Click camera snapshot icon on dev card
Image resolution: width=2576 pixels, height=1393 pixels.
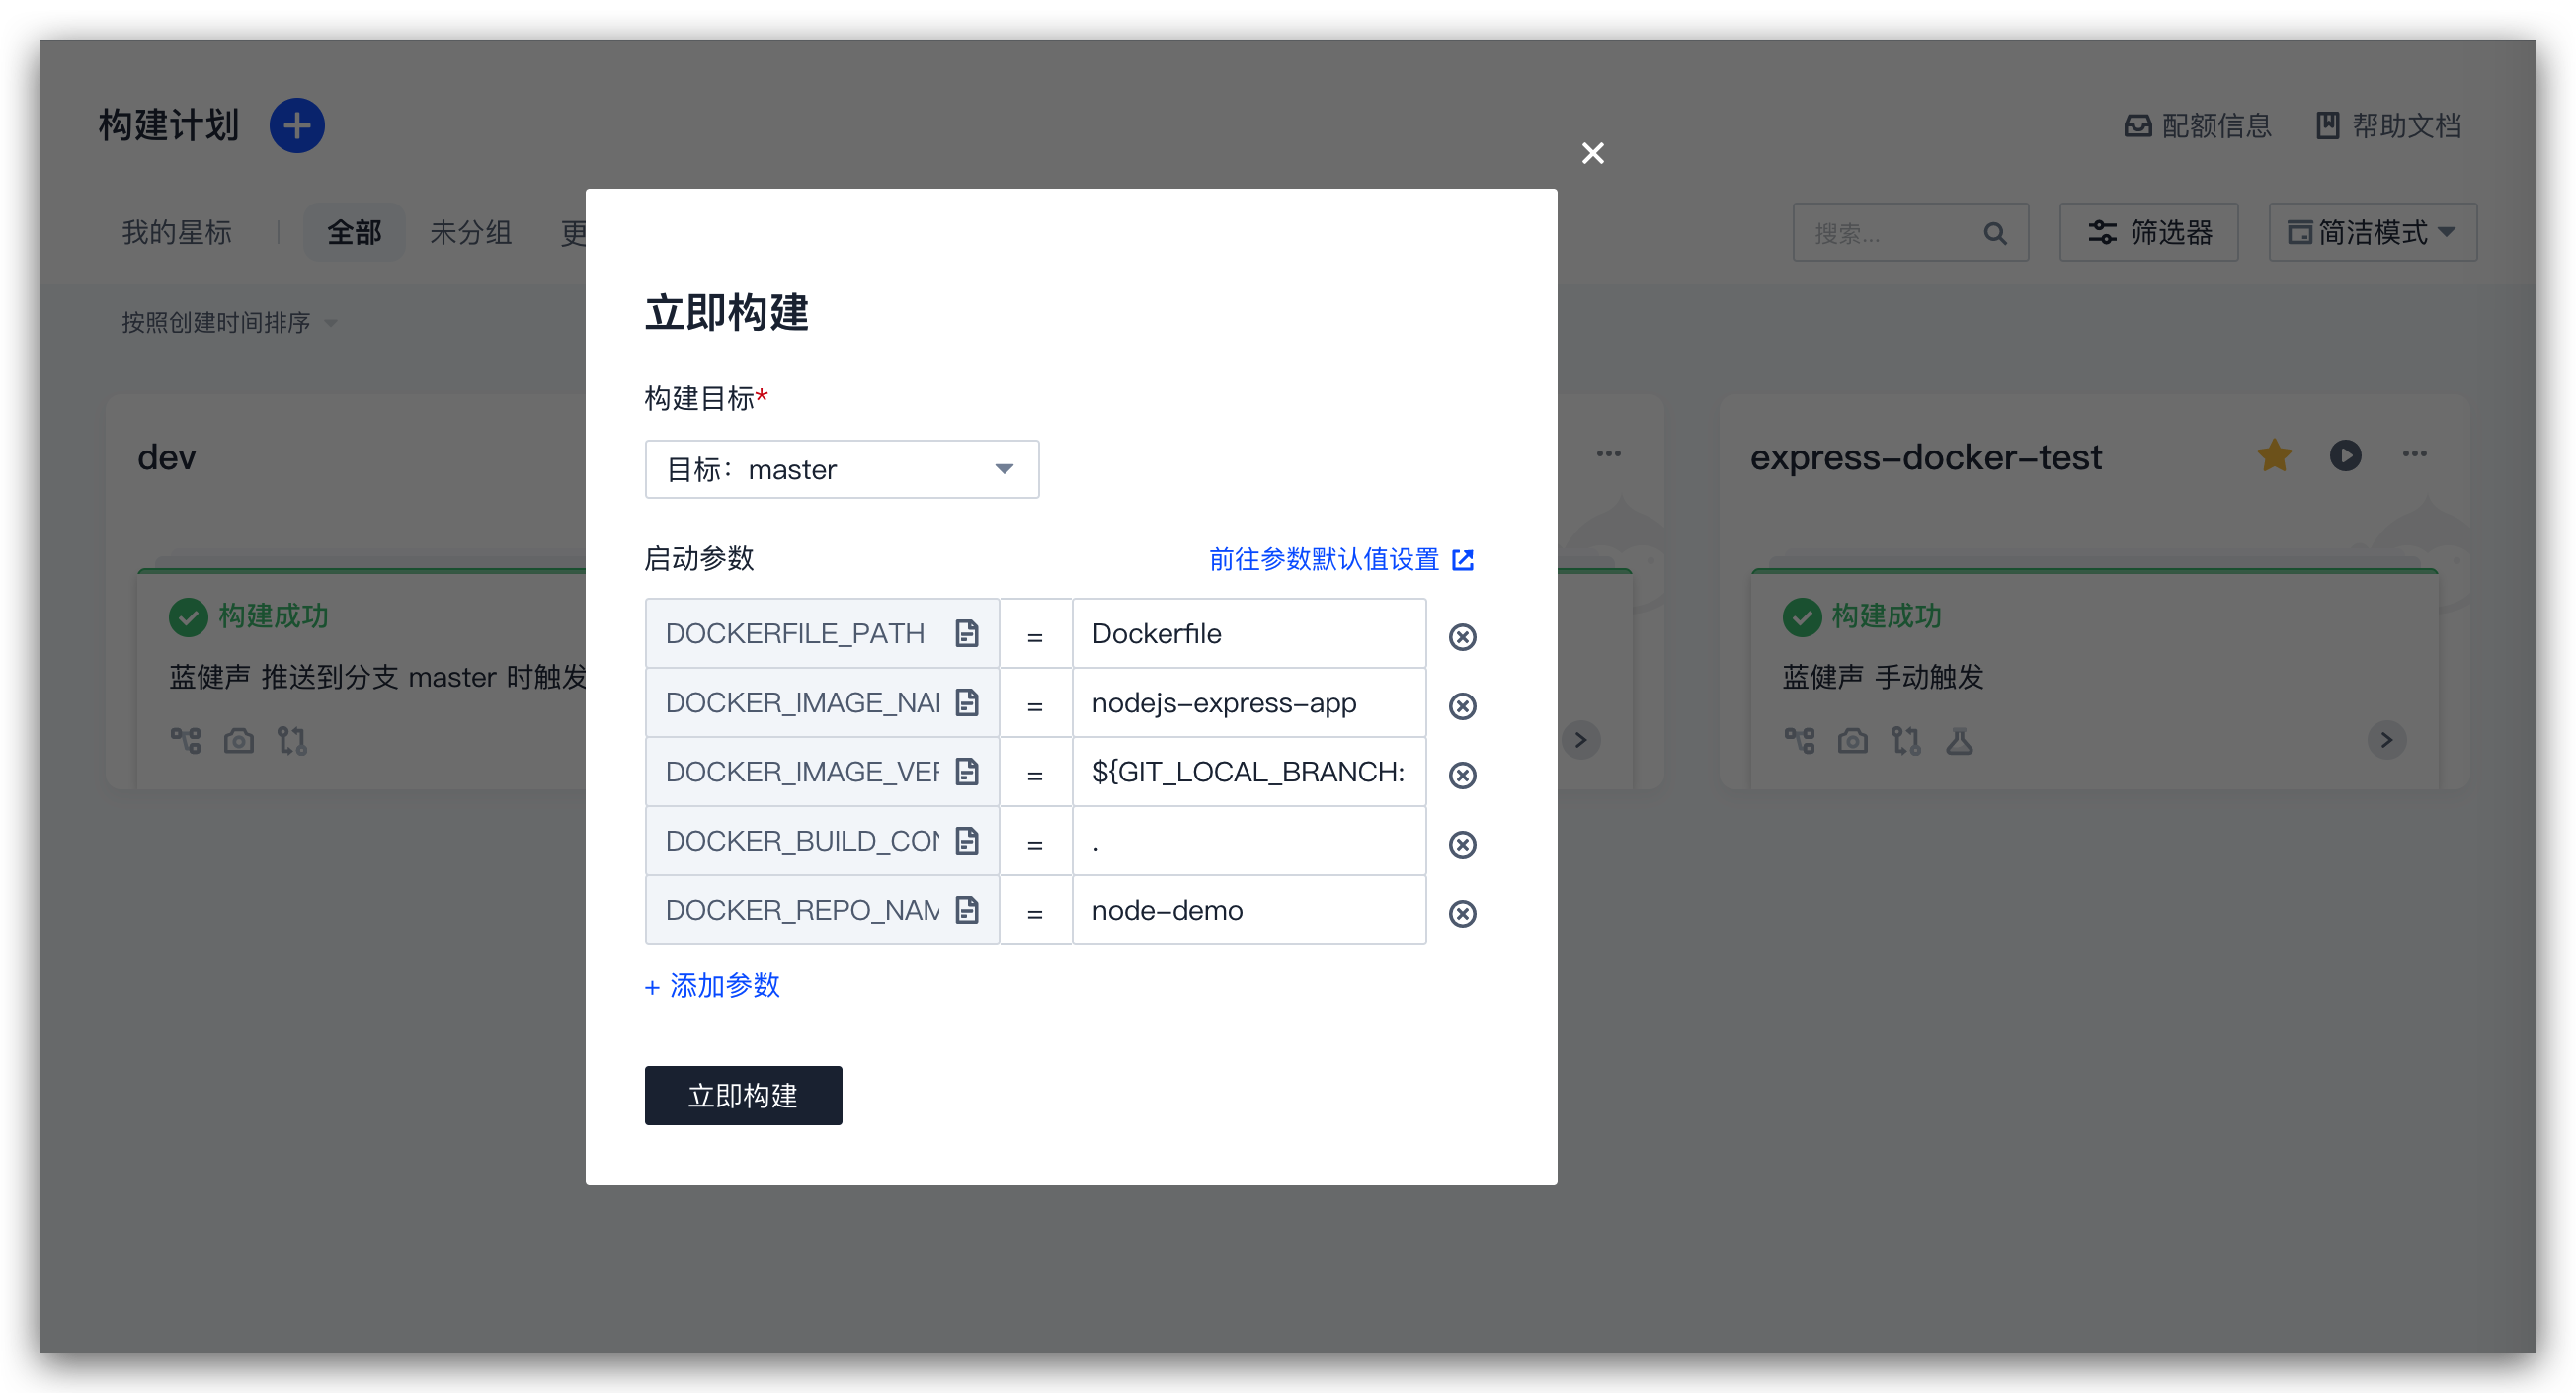238,740
